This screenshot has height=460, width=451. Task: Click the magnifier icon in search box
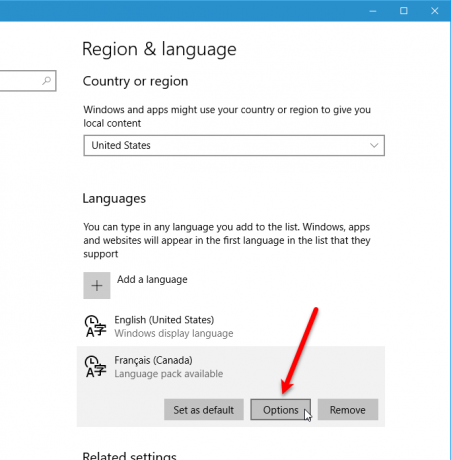pos(46,80)
